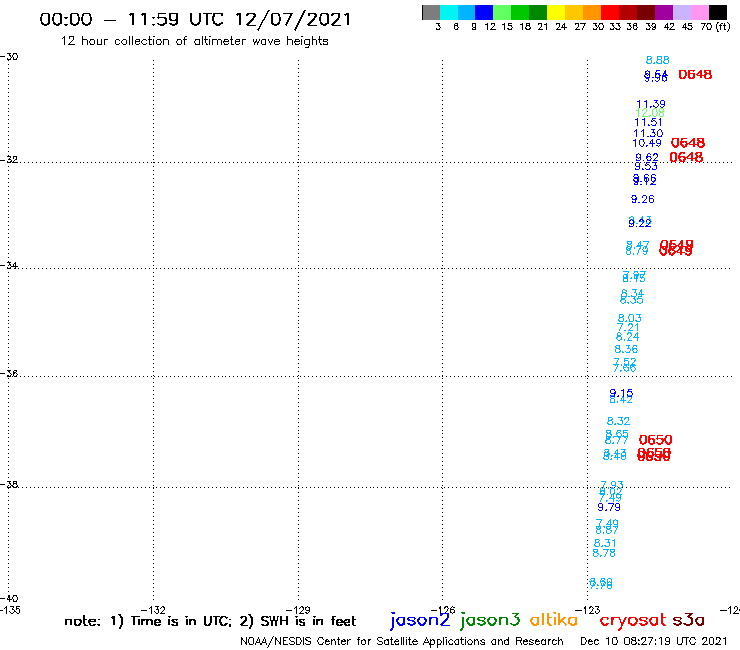Select the purple swatch in the legend
Viewport: 740px width, 650px height.
[664, 12]
